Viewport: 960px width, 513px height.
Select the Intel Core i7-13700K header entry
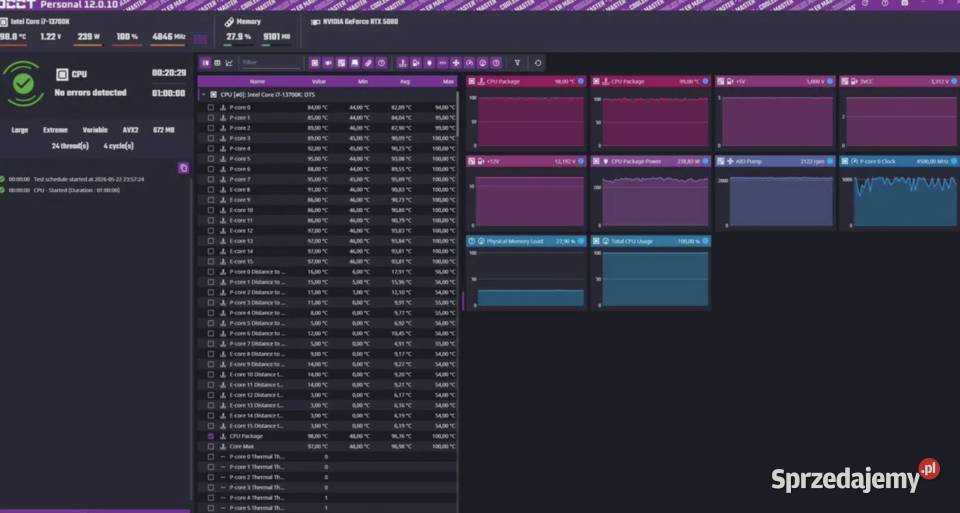tap(36, 22)
